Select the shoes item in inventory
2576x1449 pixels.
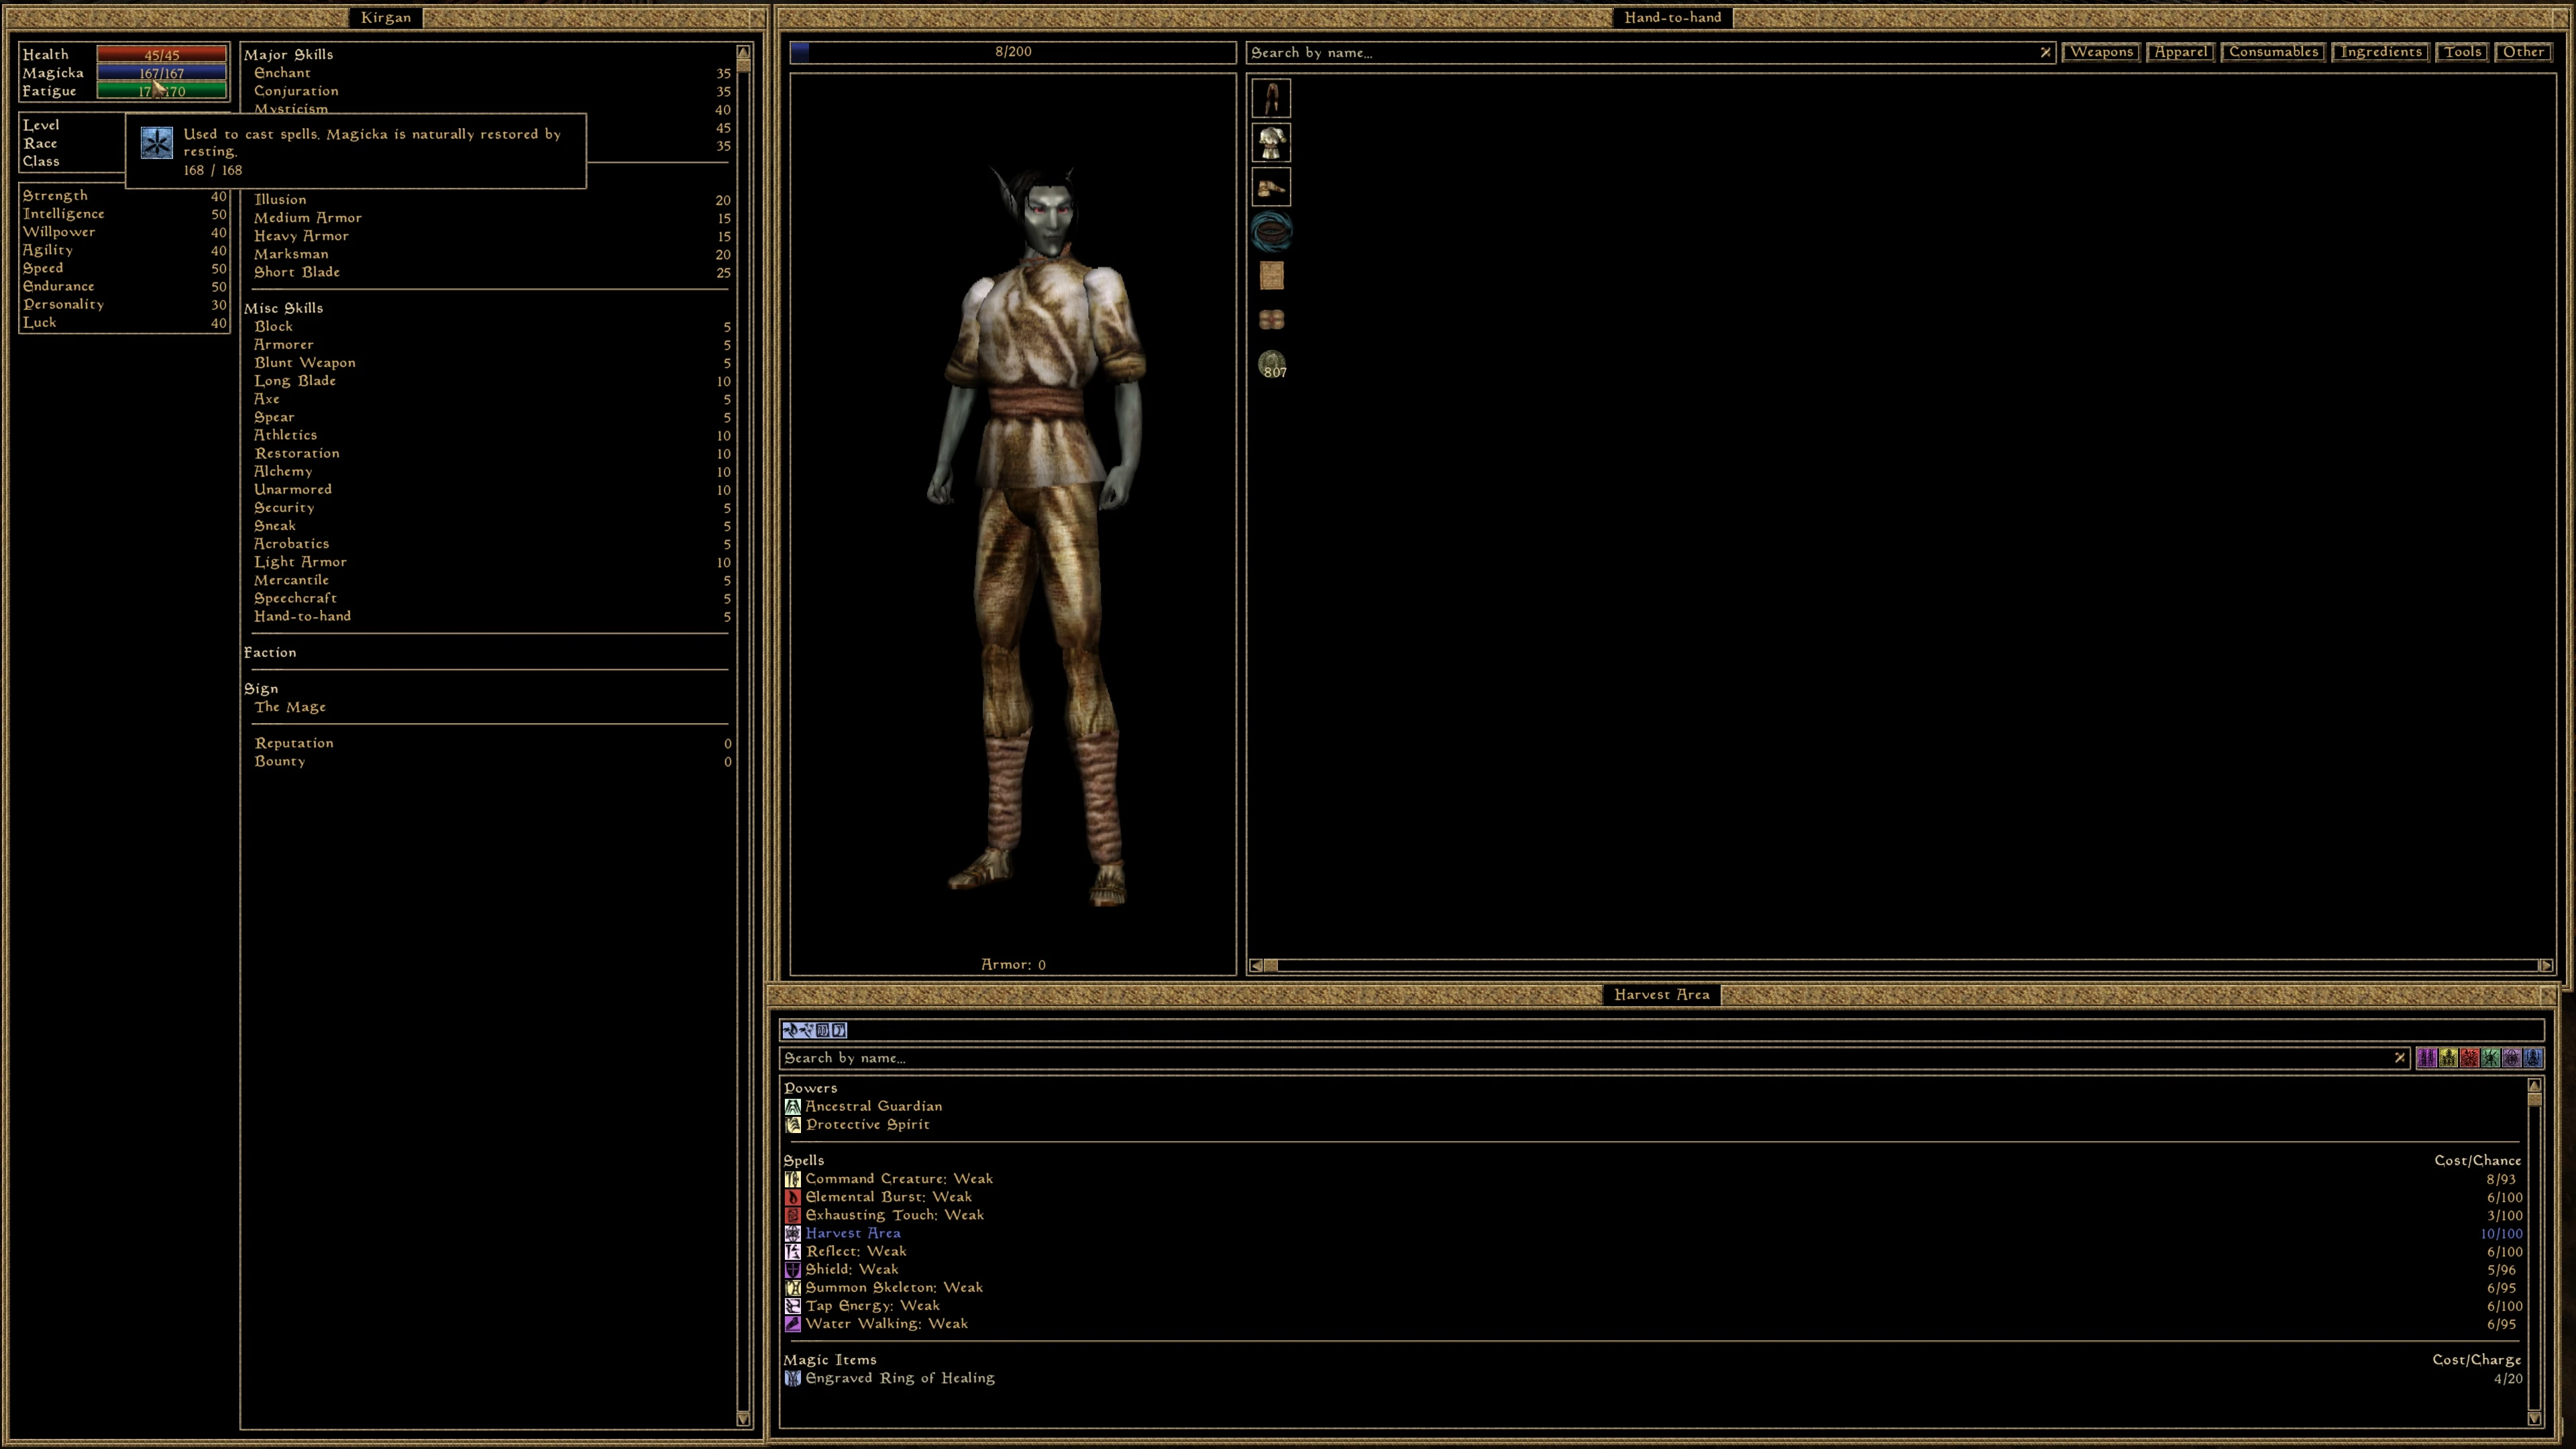(x=1271, y=187)
